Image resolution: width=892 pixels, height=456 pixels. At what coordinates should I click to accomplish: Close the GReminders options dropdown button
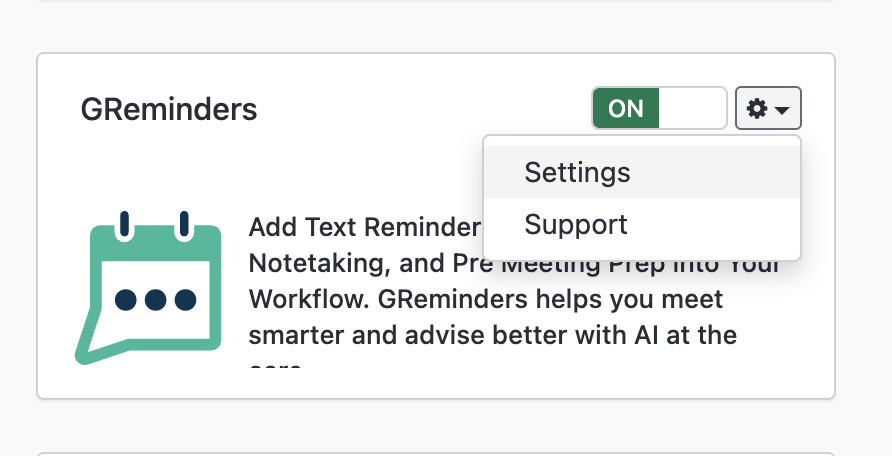[x=768, y=109]
